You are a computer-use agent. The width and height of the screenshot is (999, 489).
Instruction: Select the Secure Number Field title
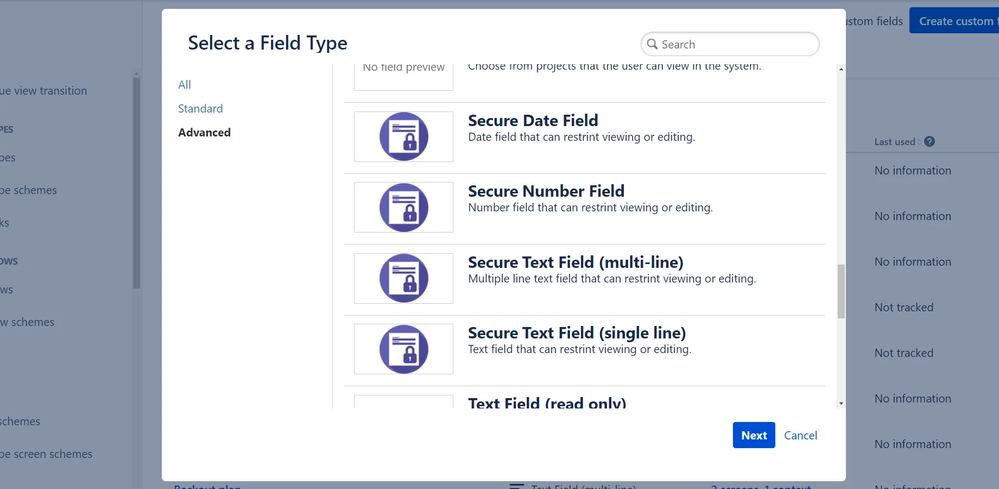coord(546,191)
